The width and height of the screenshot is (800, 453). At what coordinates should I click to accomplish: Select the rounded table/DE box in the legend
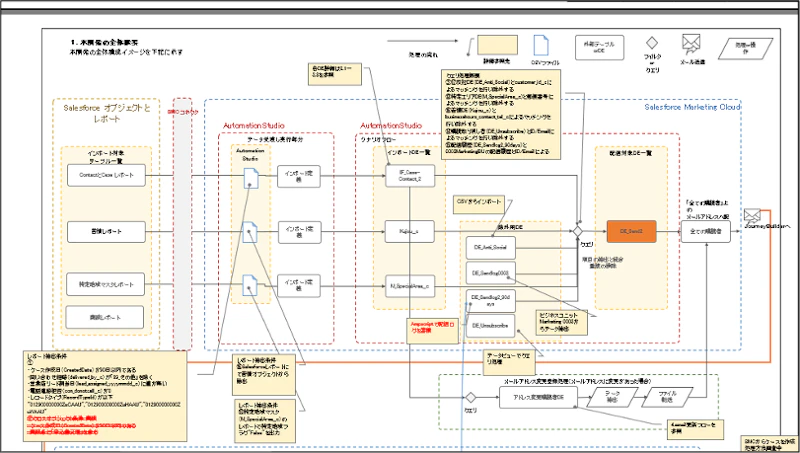[599, 47]
